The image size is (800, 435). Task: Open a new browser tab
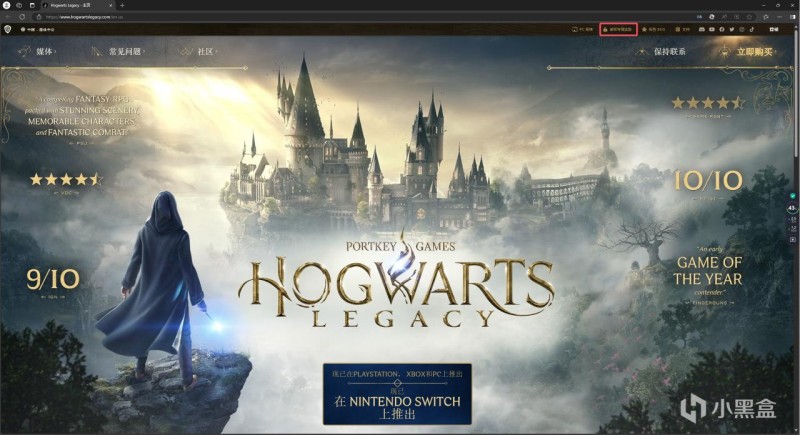pos(122,5)
